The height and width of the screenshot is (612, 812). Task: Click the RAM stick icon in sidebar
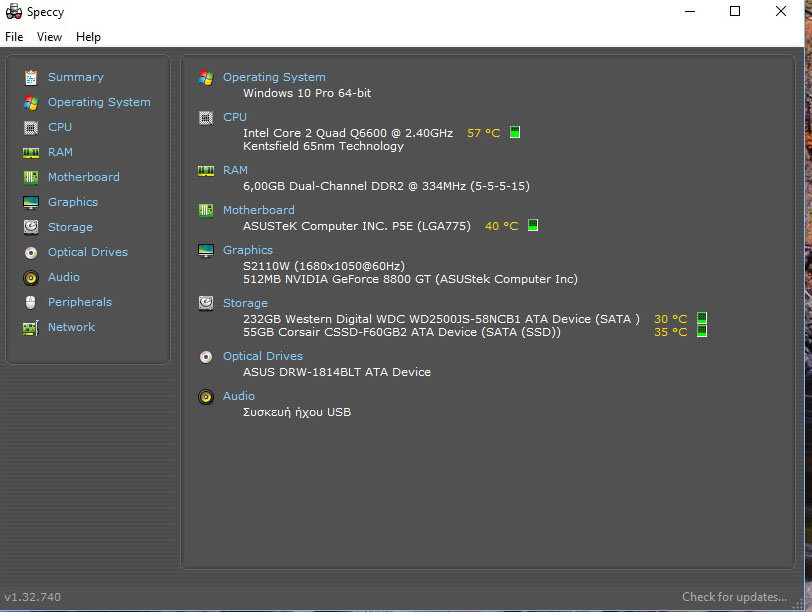[x=31, y=152]
